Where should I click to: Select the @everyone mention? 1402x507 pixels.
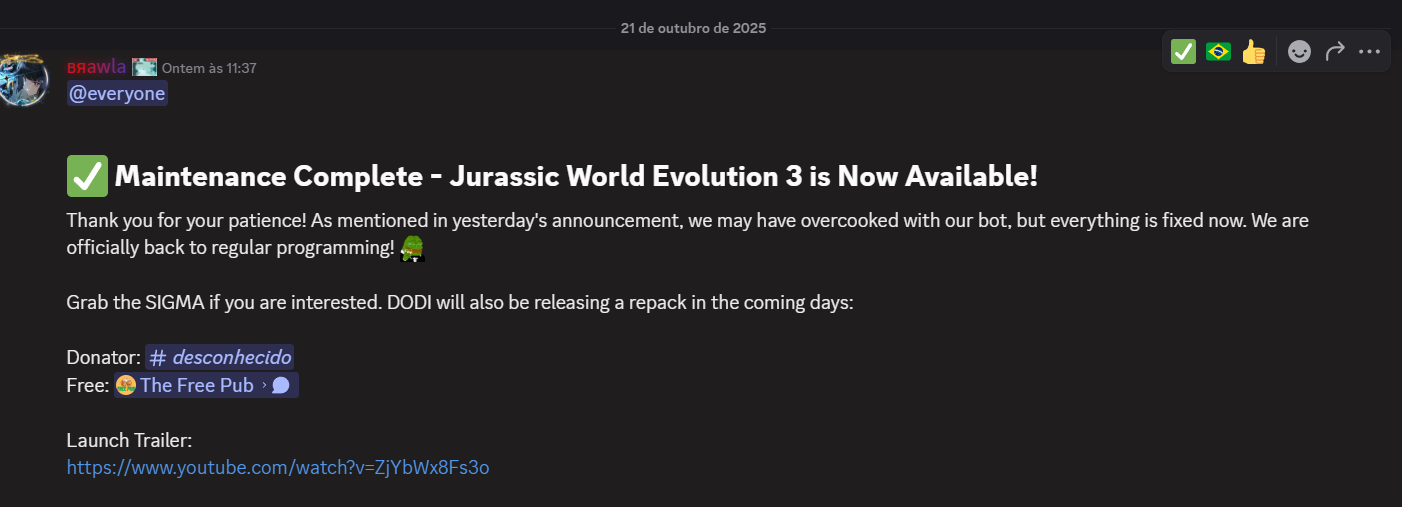[117, 93]
